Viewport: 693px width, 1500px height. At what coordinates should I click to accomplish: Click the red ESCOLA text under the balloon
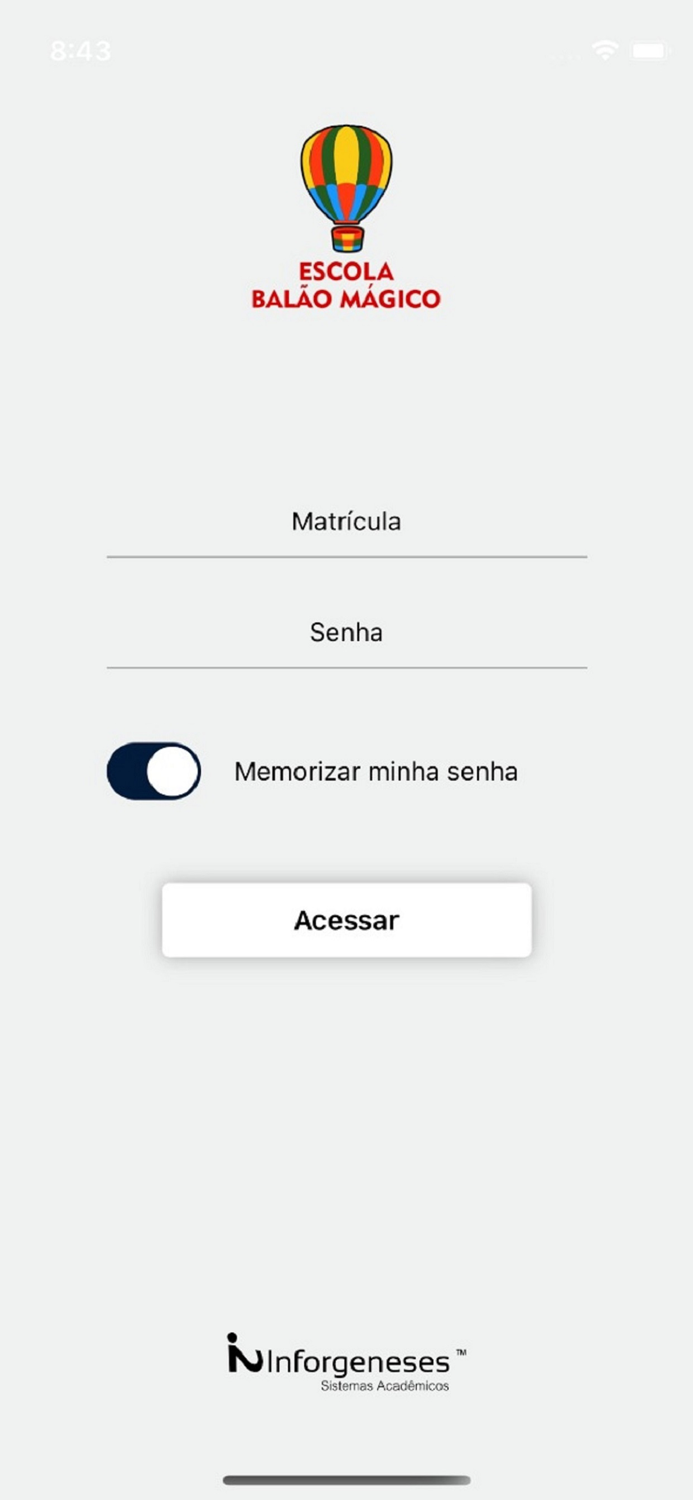coord(346,269)
